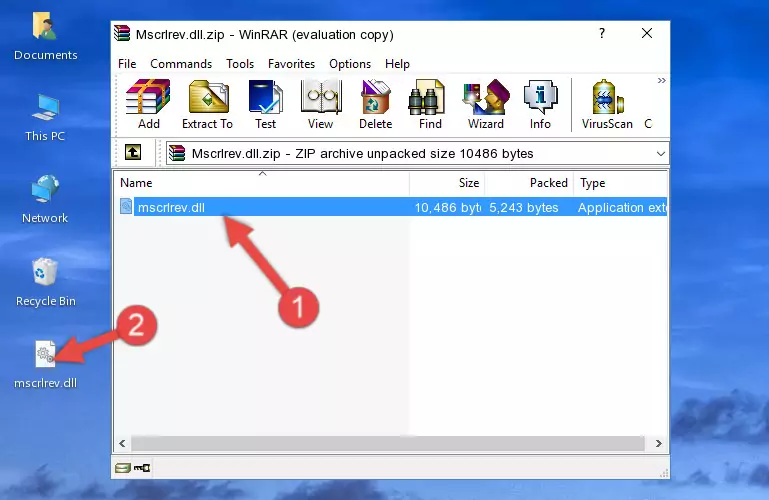Close the WinRAR window
This screenshot has width=769, height=500.
[x=647, y=33]
